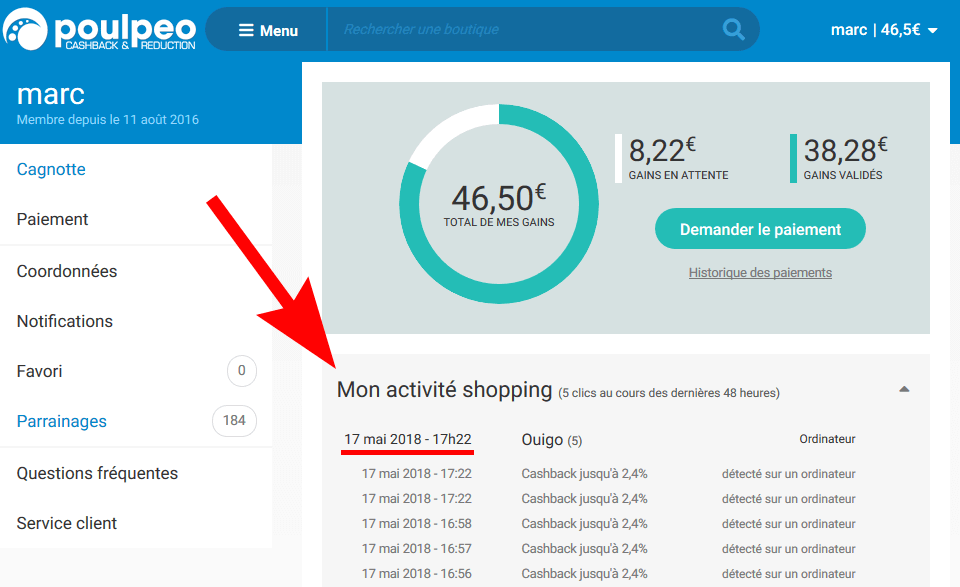The width and height of the screenshot is (960, 587).
Task: Click the Favori count badge
Action: 242,370
